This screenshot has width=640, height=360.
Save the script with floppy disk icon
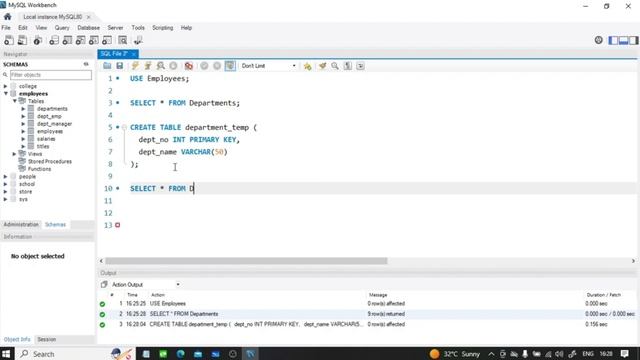point(120,66)
